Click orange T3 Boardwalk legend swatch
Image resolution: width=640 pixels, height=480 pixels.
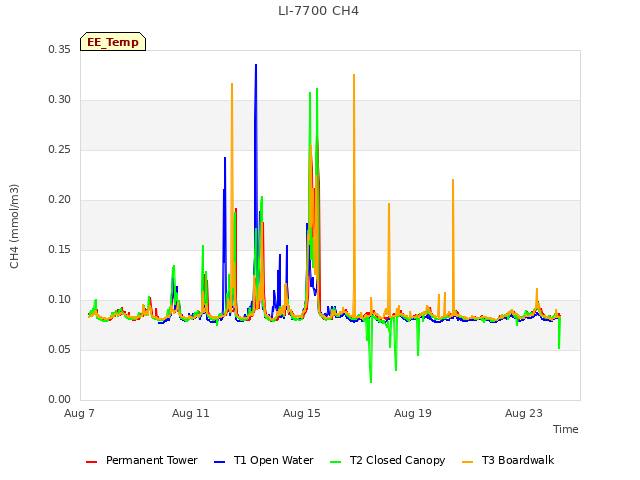[x=468, y=462]
